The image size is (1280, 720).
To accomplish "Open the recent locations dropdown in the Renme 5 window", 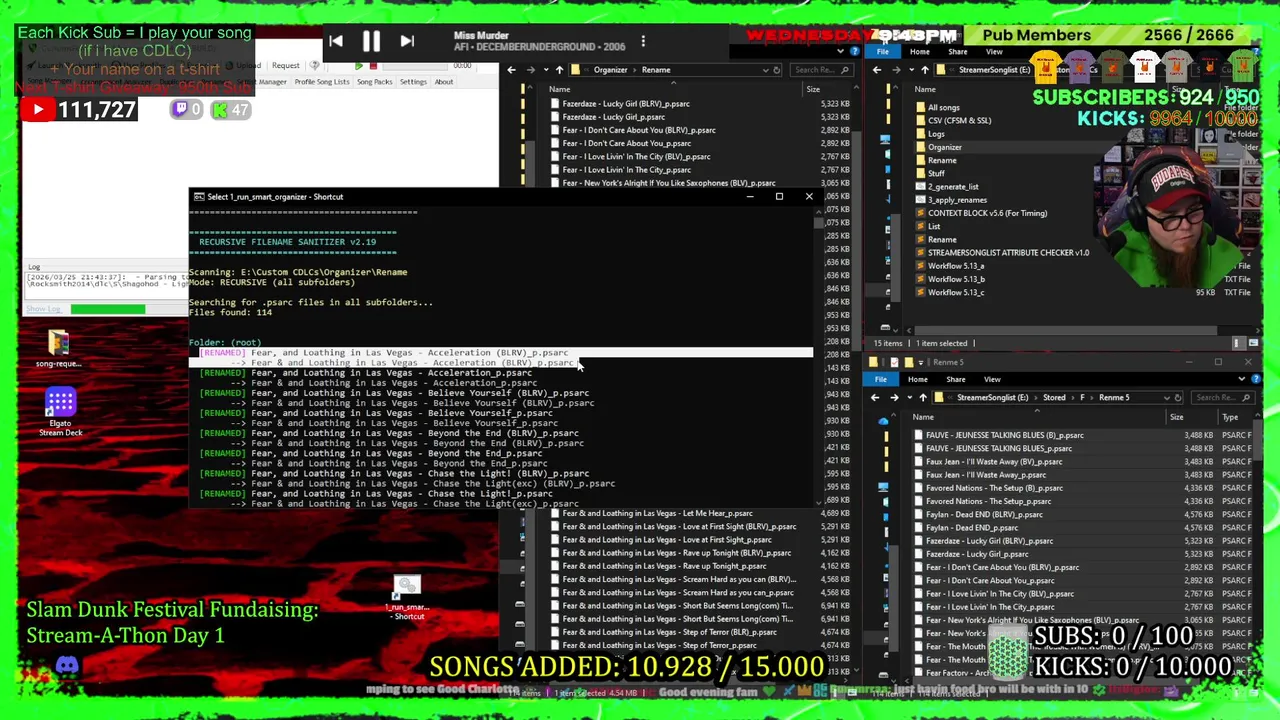I will [909, 398].
